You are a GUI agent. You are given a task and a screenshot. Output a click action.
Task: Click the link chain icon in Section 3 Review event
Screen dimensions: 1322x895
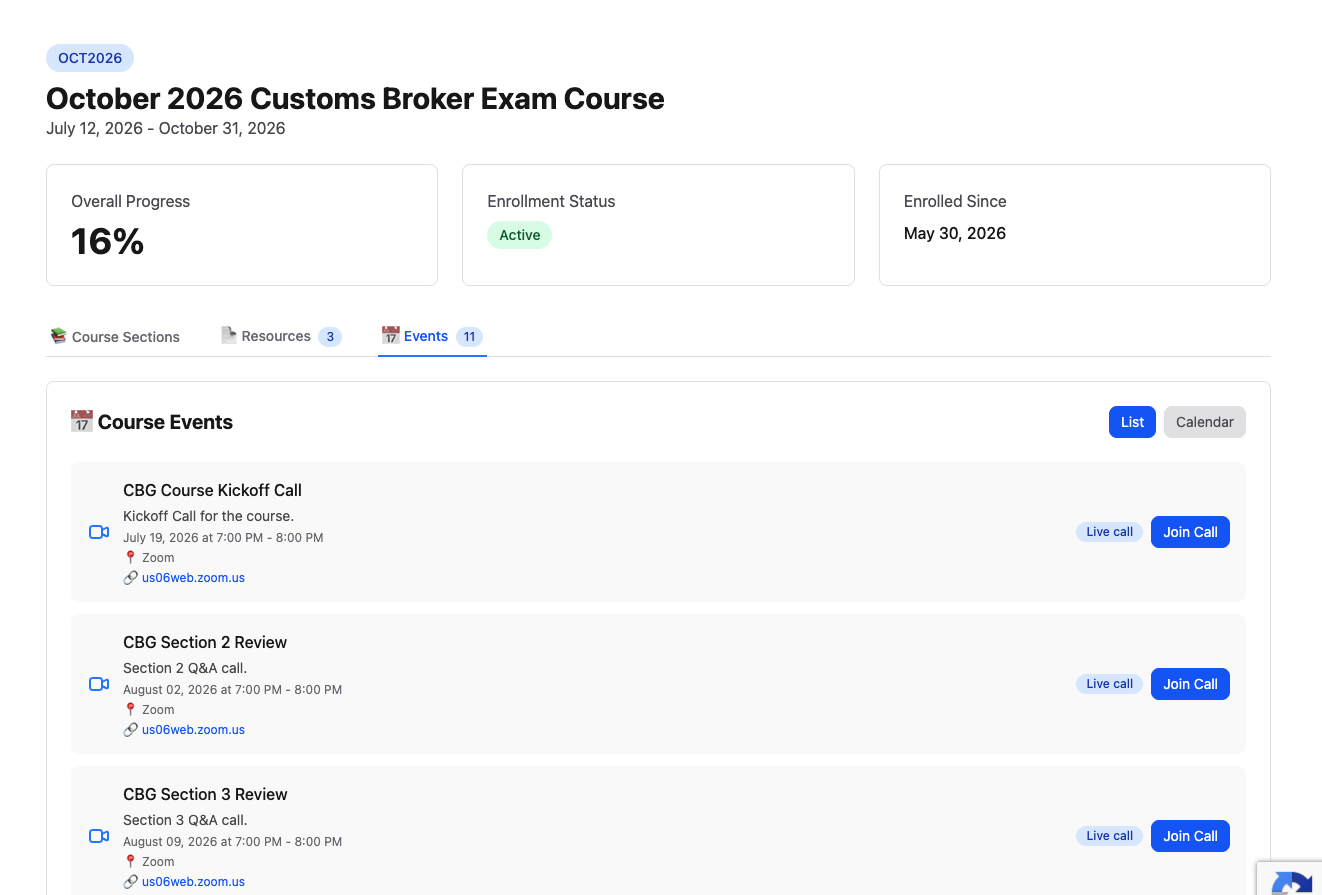130,882
